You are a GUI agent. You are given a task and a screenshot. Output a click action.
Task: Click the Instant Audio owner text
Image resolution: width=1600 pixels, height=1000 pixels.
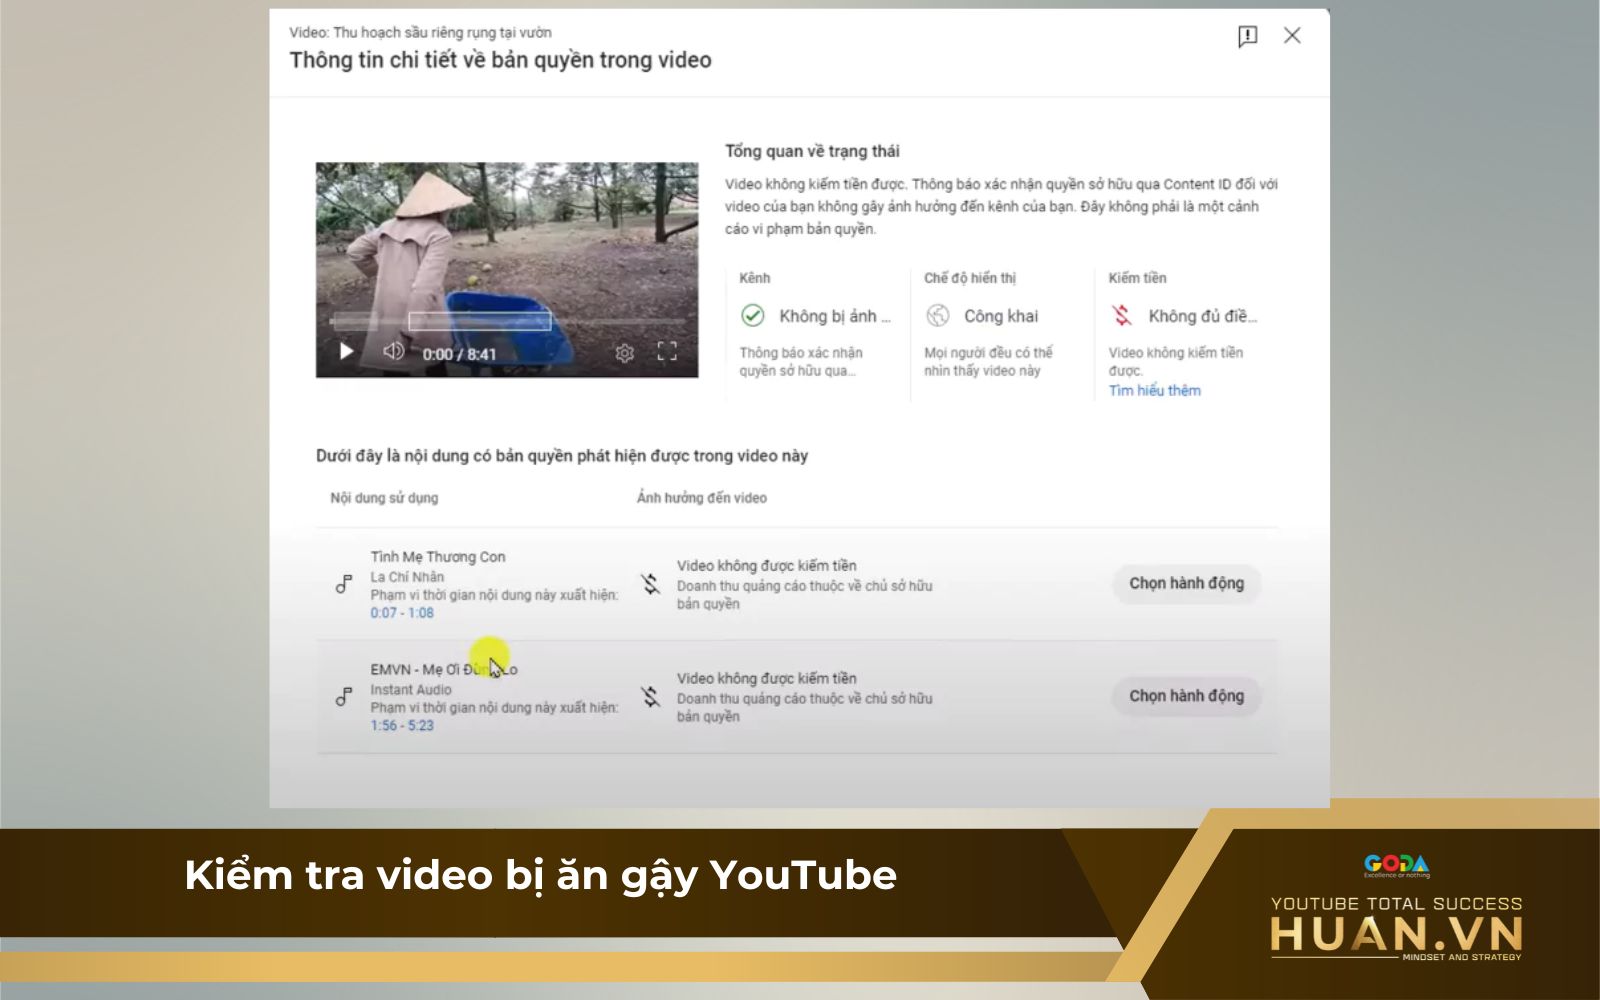[411, 690]
